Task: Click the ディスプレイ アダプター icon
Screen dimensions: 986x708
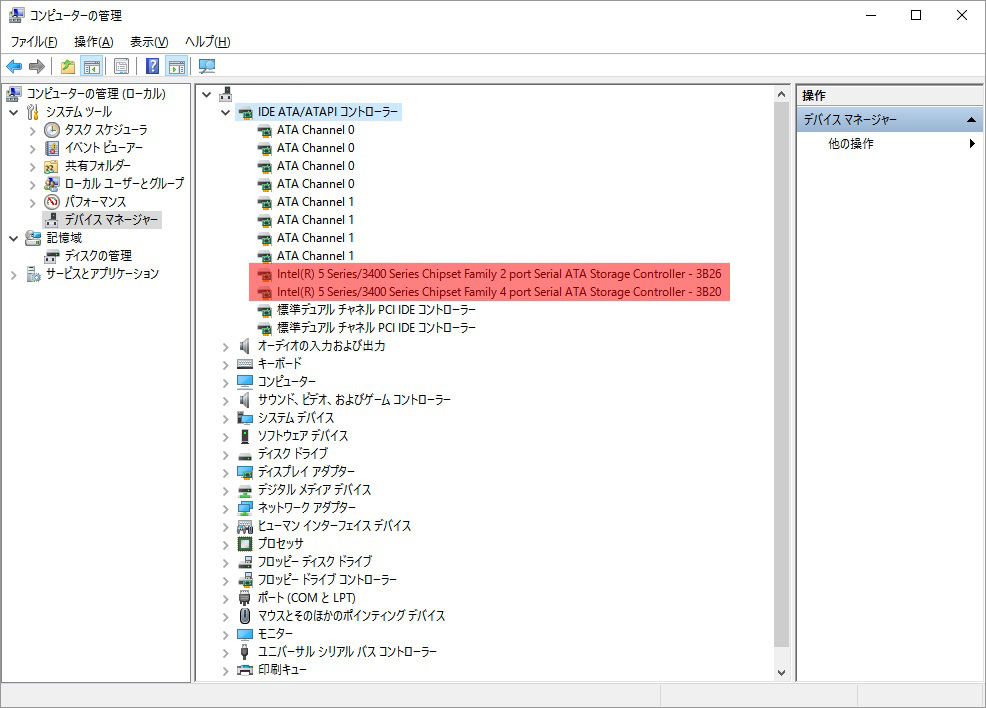Action: 245,472
